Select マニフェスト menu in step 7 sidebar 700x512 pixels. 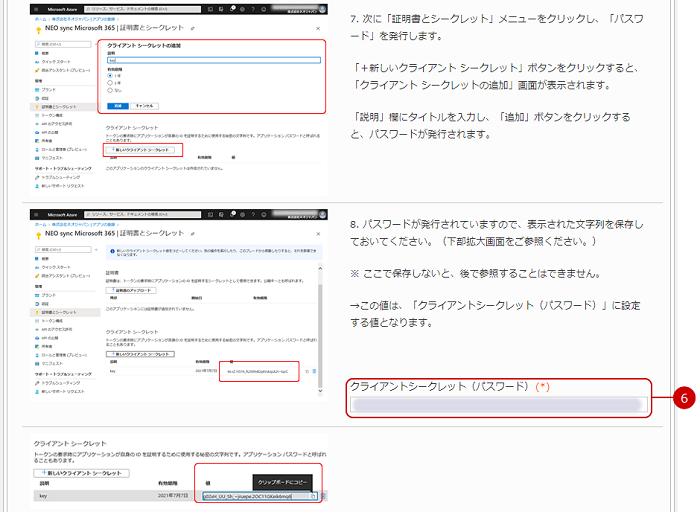click(x=49, y=158)
